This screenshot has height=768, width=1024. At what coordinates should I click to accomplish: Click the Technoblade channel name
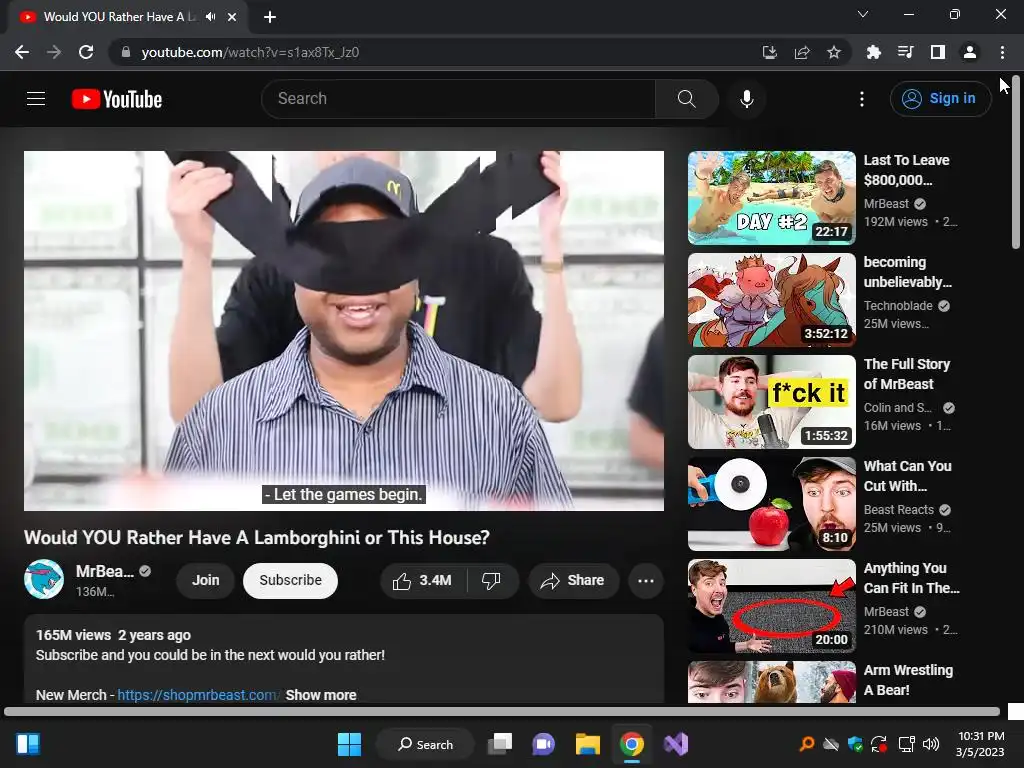[898, 306]
